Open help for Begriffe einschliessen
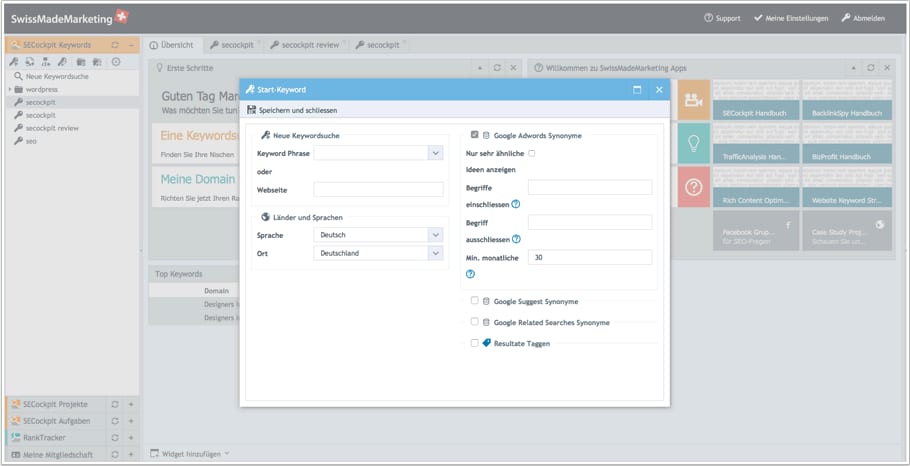This screenshot has width=910, height=466. pyautogui.click(x=515, y=204)
